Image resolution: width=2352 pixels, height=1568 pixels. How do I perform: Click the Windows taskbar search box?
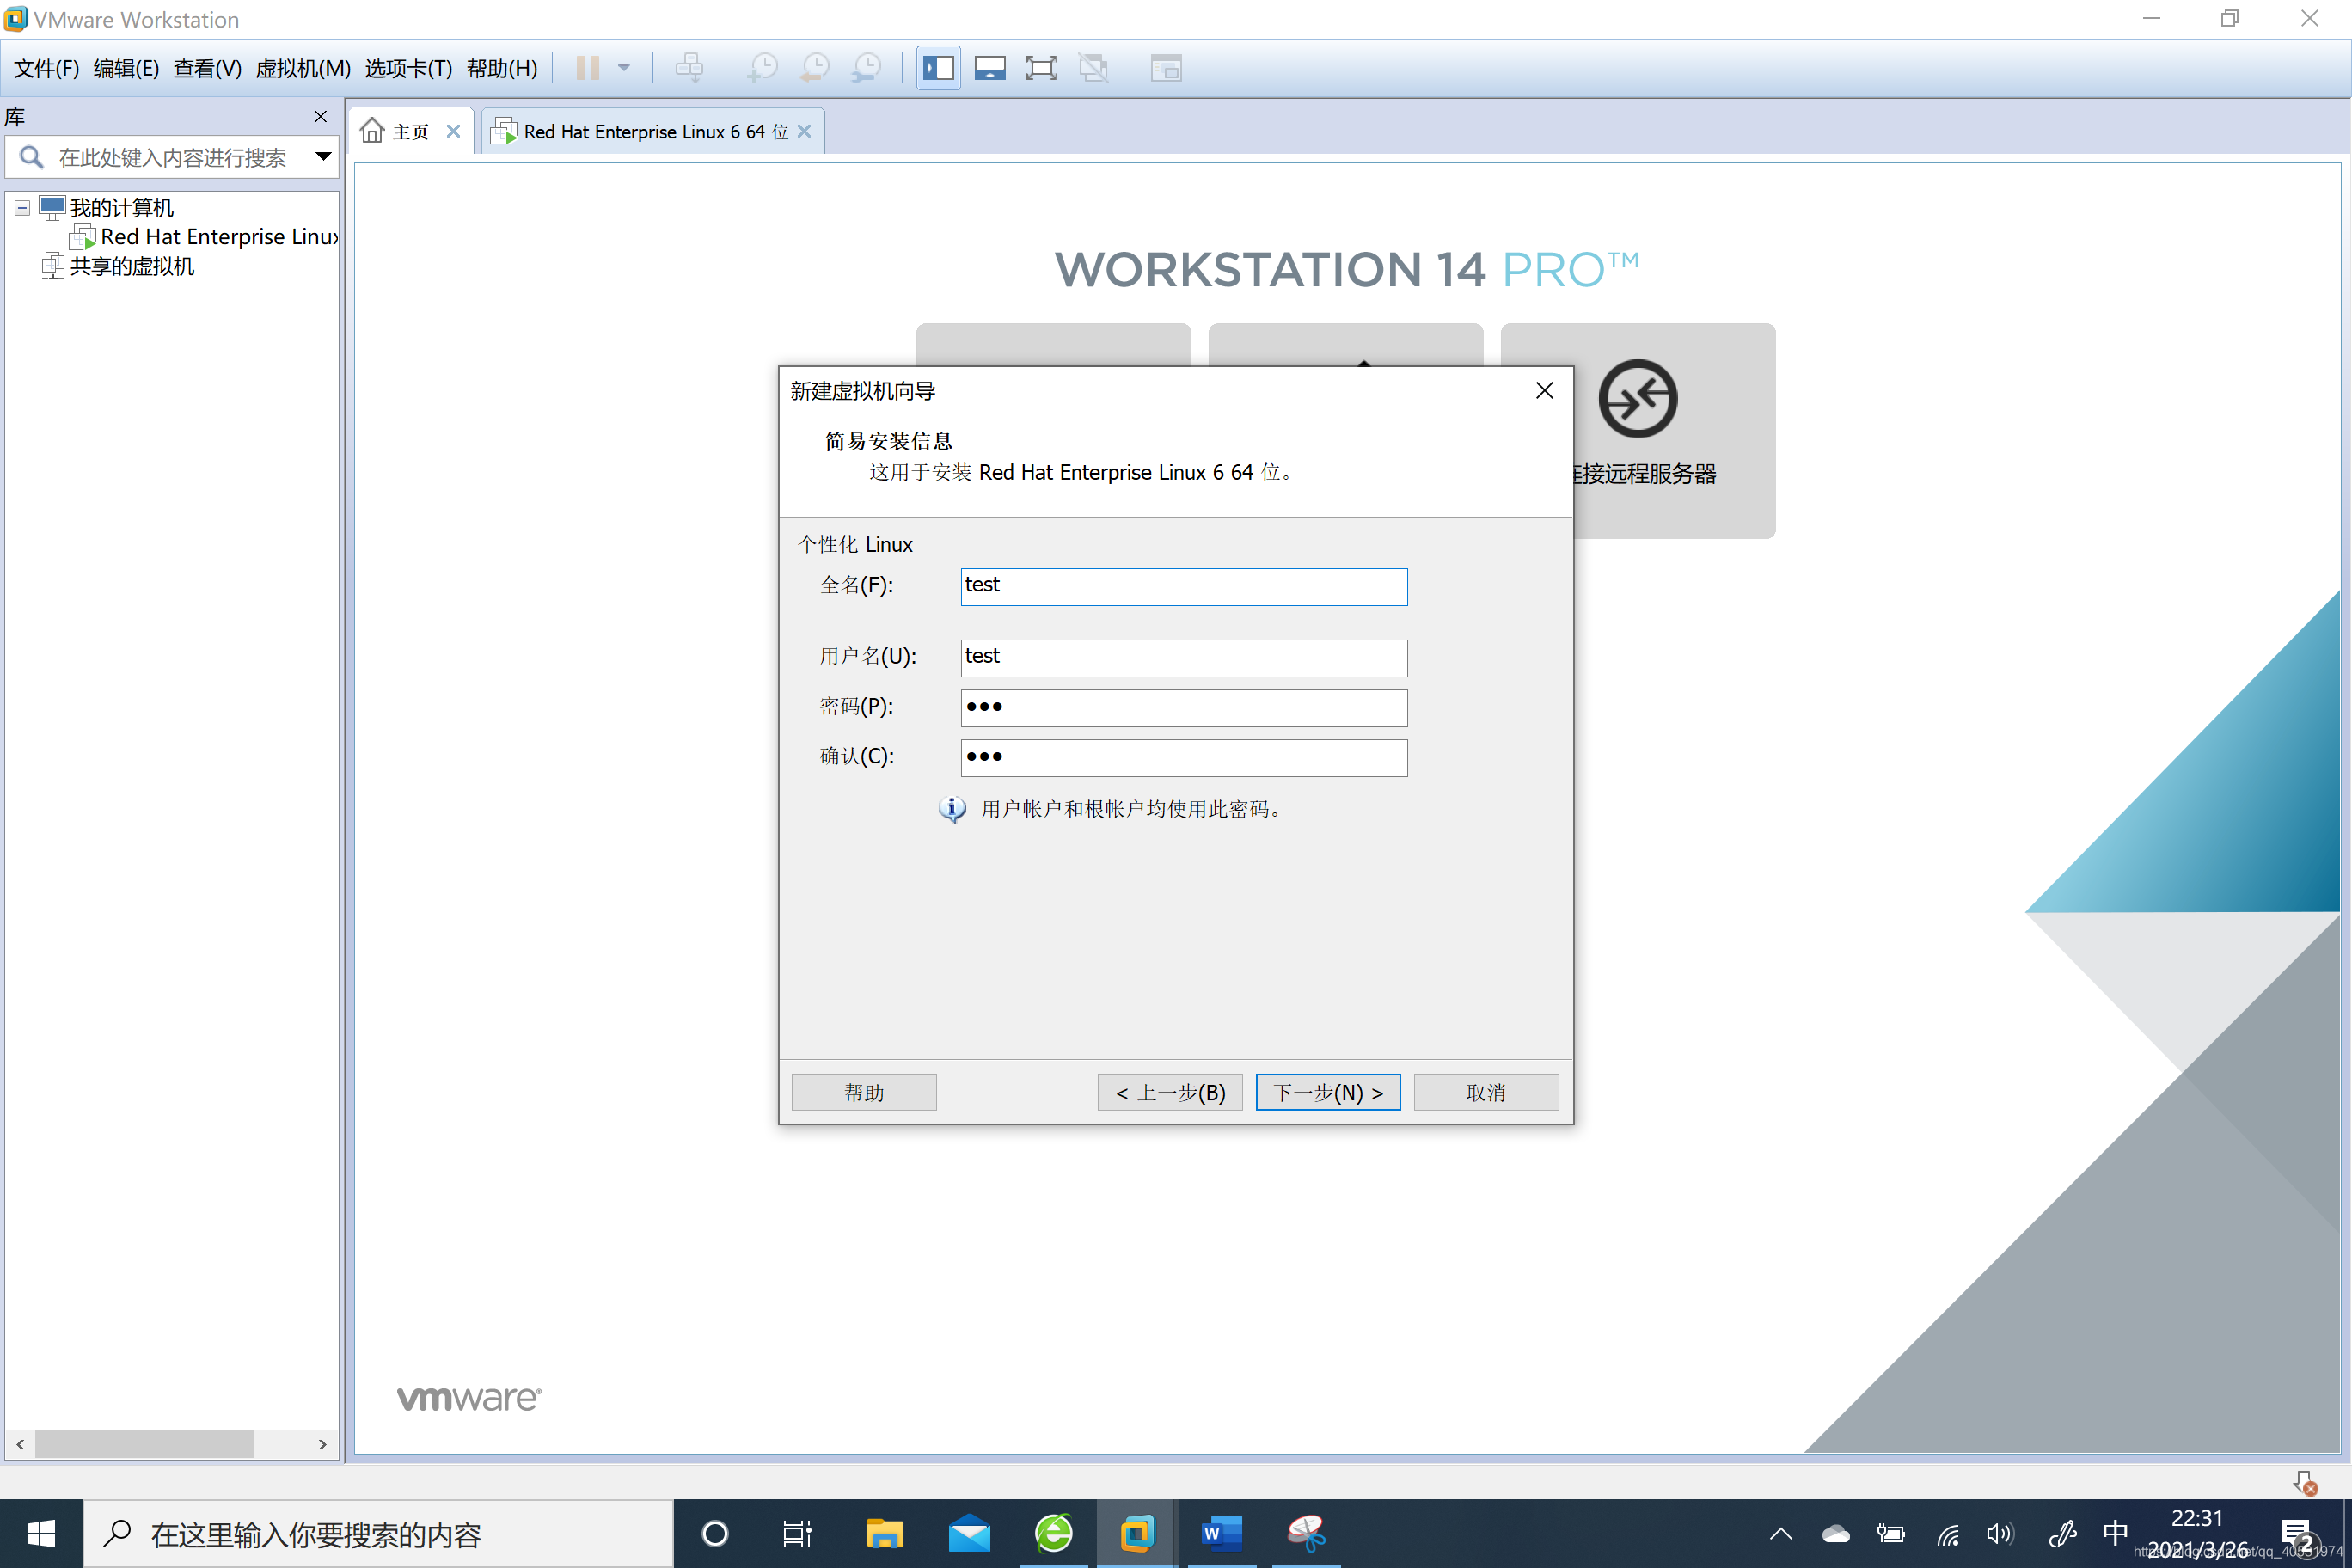[378, 1534]
